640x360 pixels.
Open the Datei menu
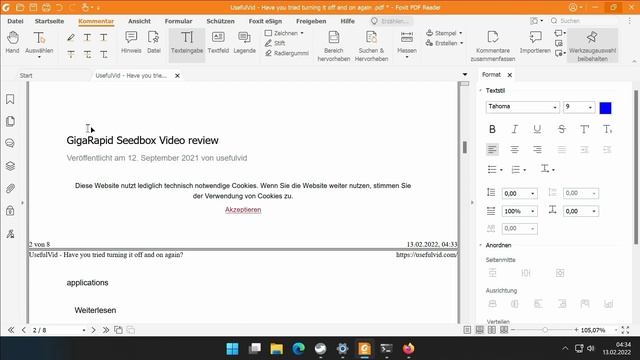15,21
